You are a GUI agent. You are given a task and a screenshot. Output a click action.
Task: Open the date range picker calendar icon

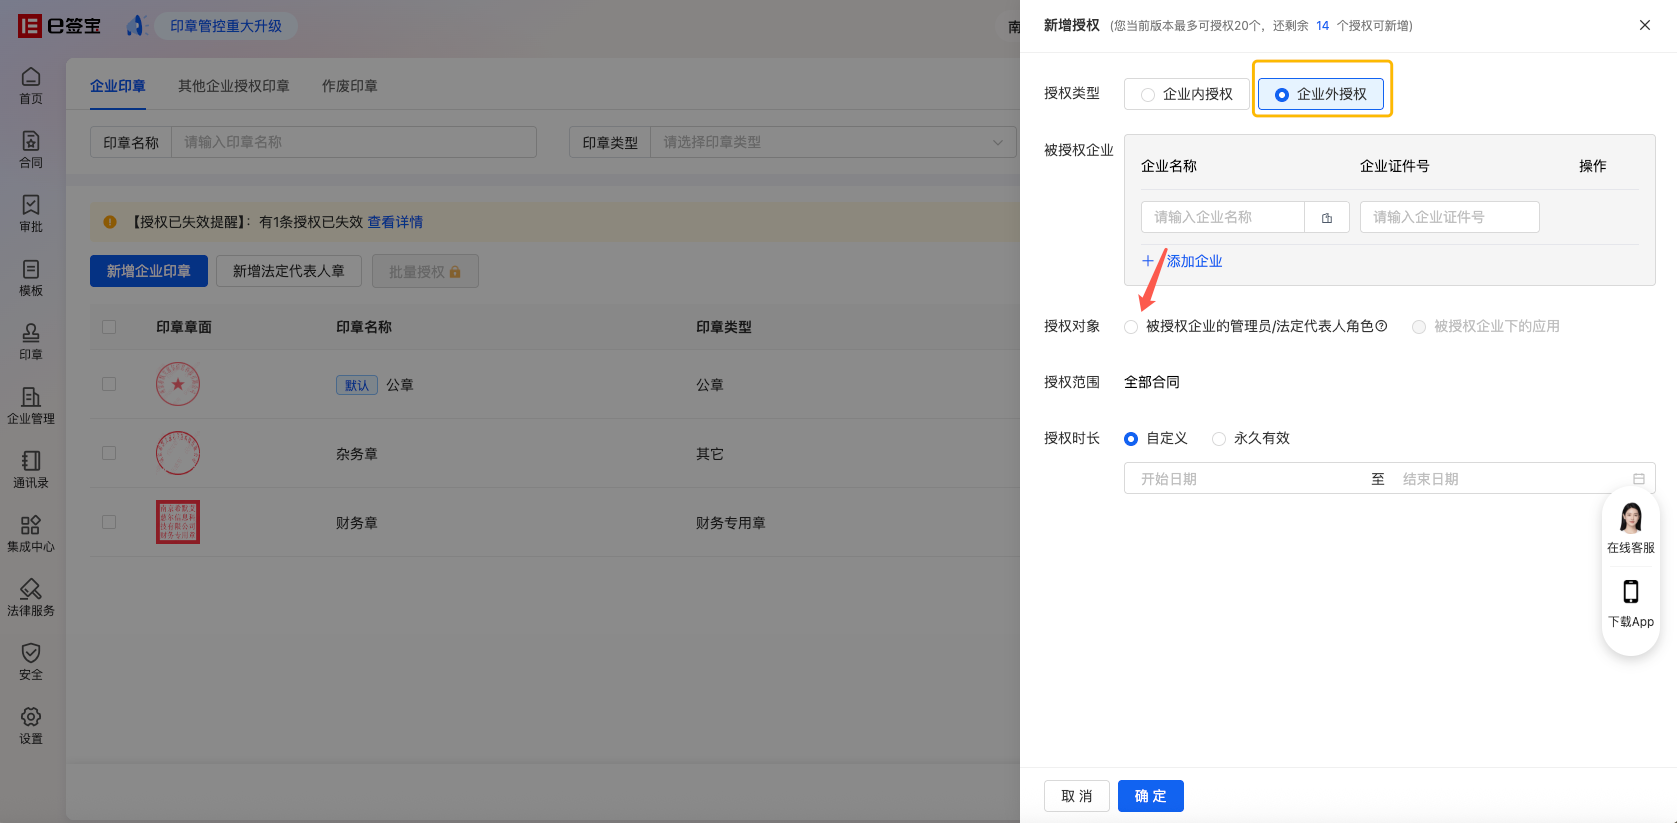click(x=1638, y=479)
